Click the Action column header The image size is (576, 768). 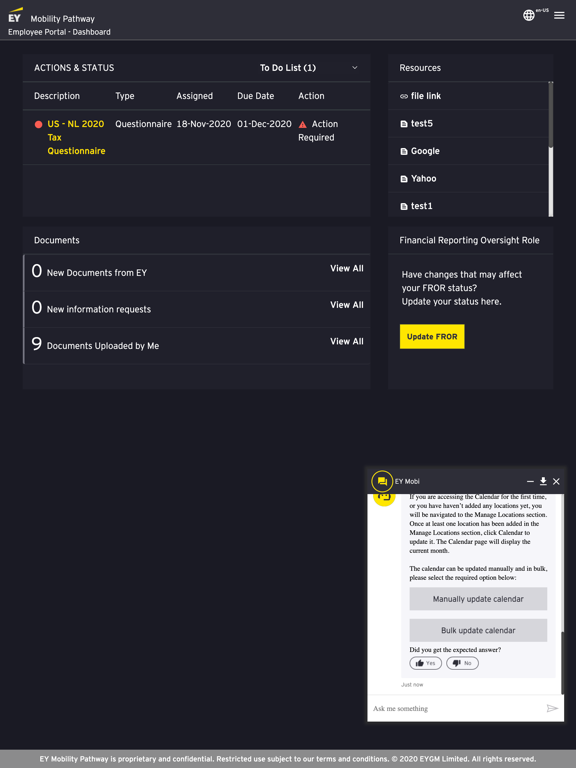(311, 96)
